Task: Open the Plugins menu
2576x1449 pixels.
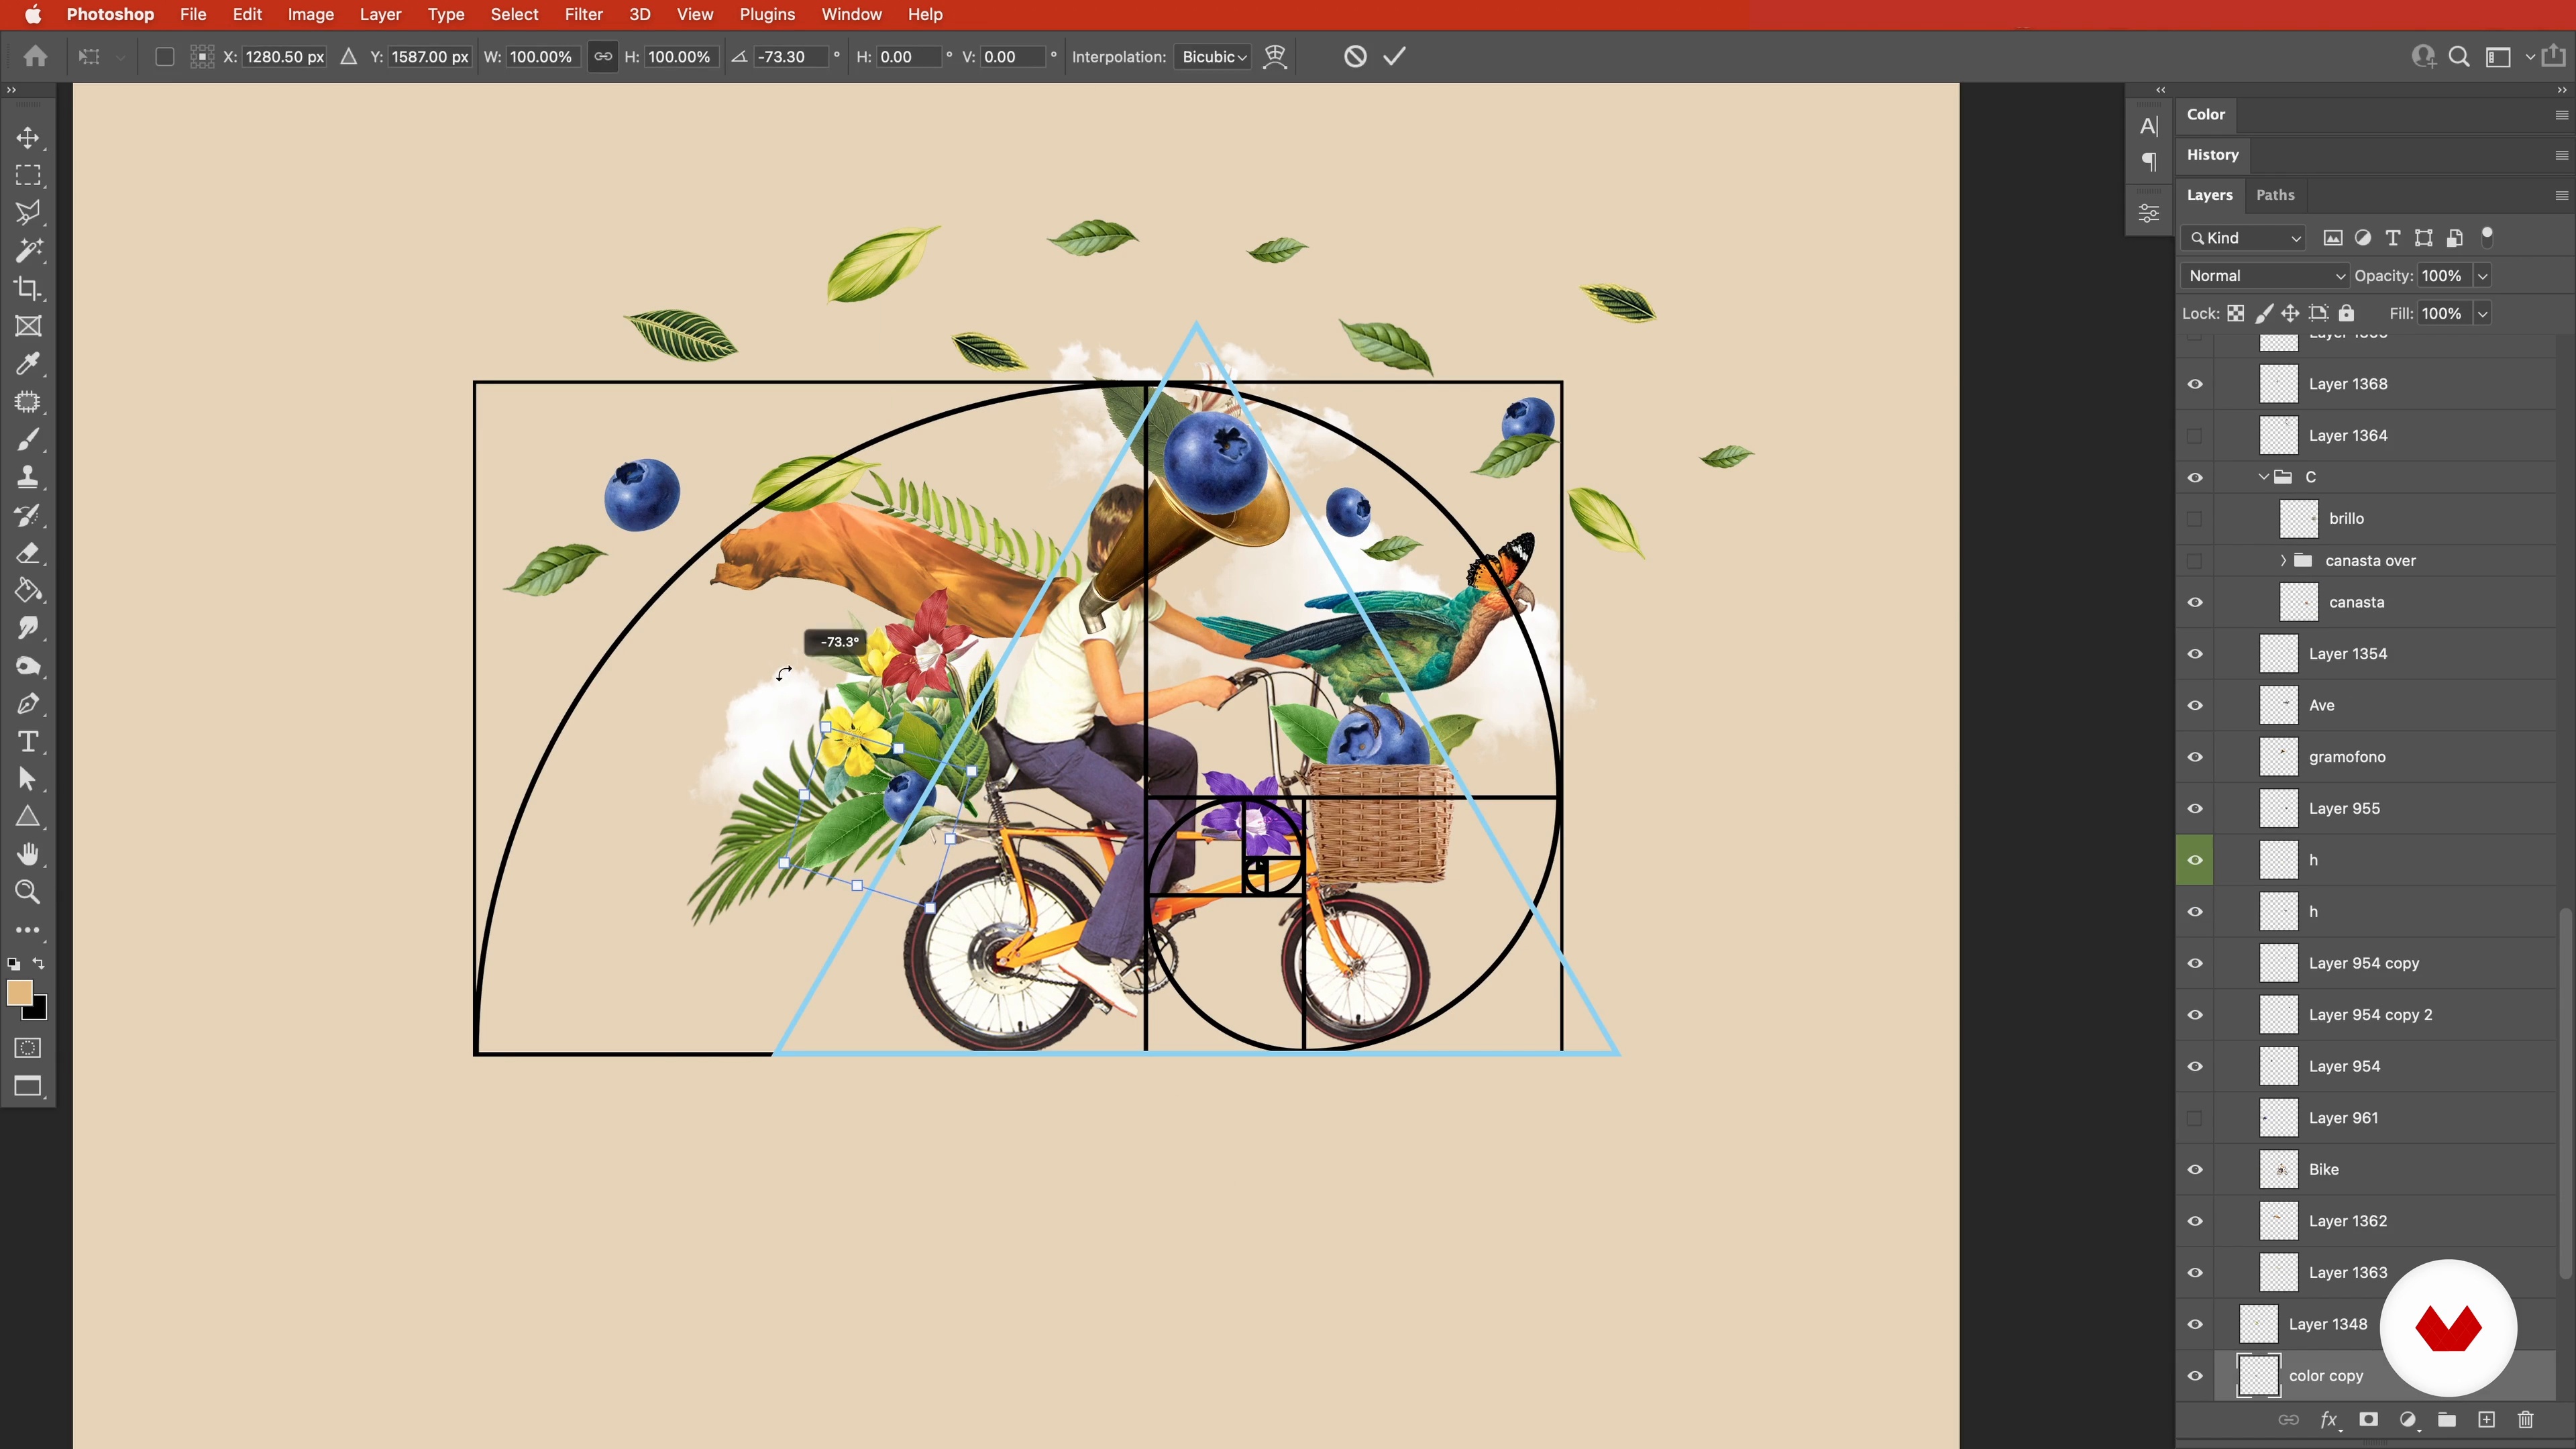Action: (x=767, y=14)
